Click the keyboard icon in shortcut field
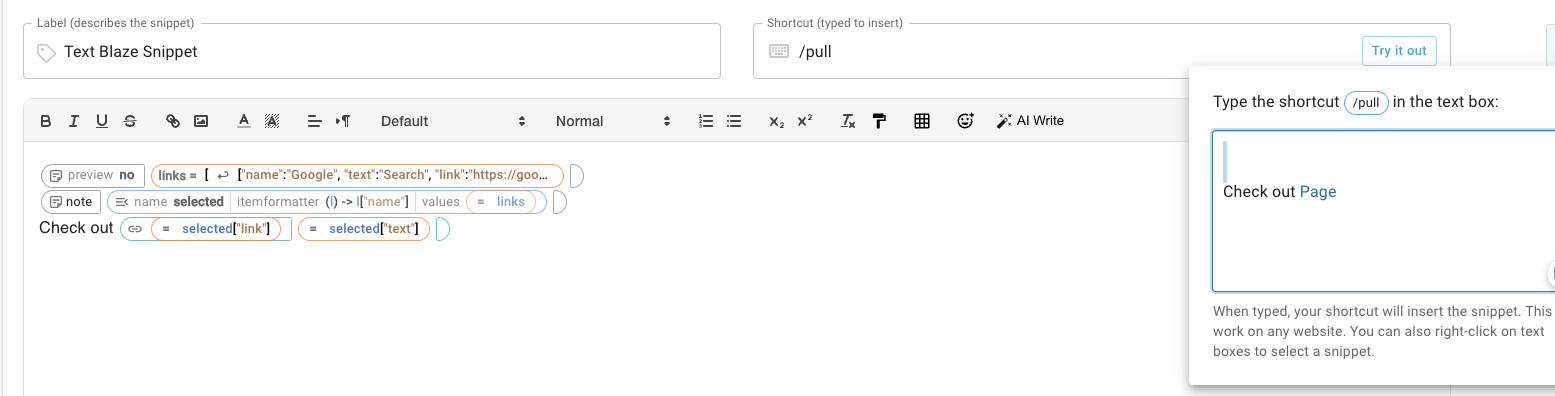Image resolution: width=1555 pixels, height=396 pixels. [778, 51]
